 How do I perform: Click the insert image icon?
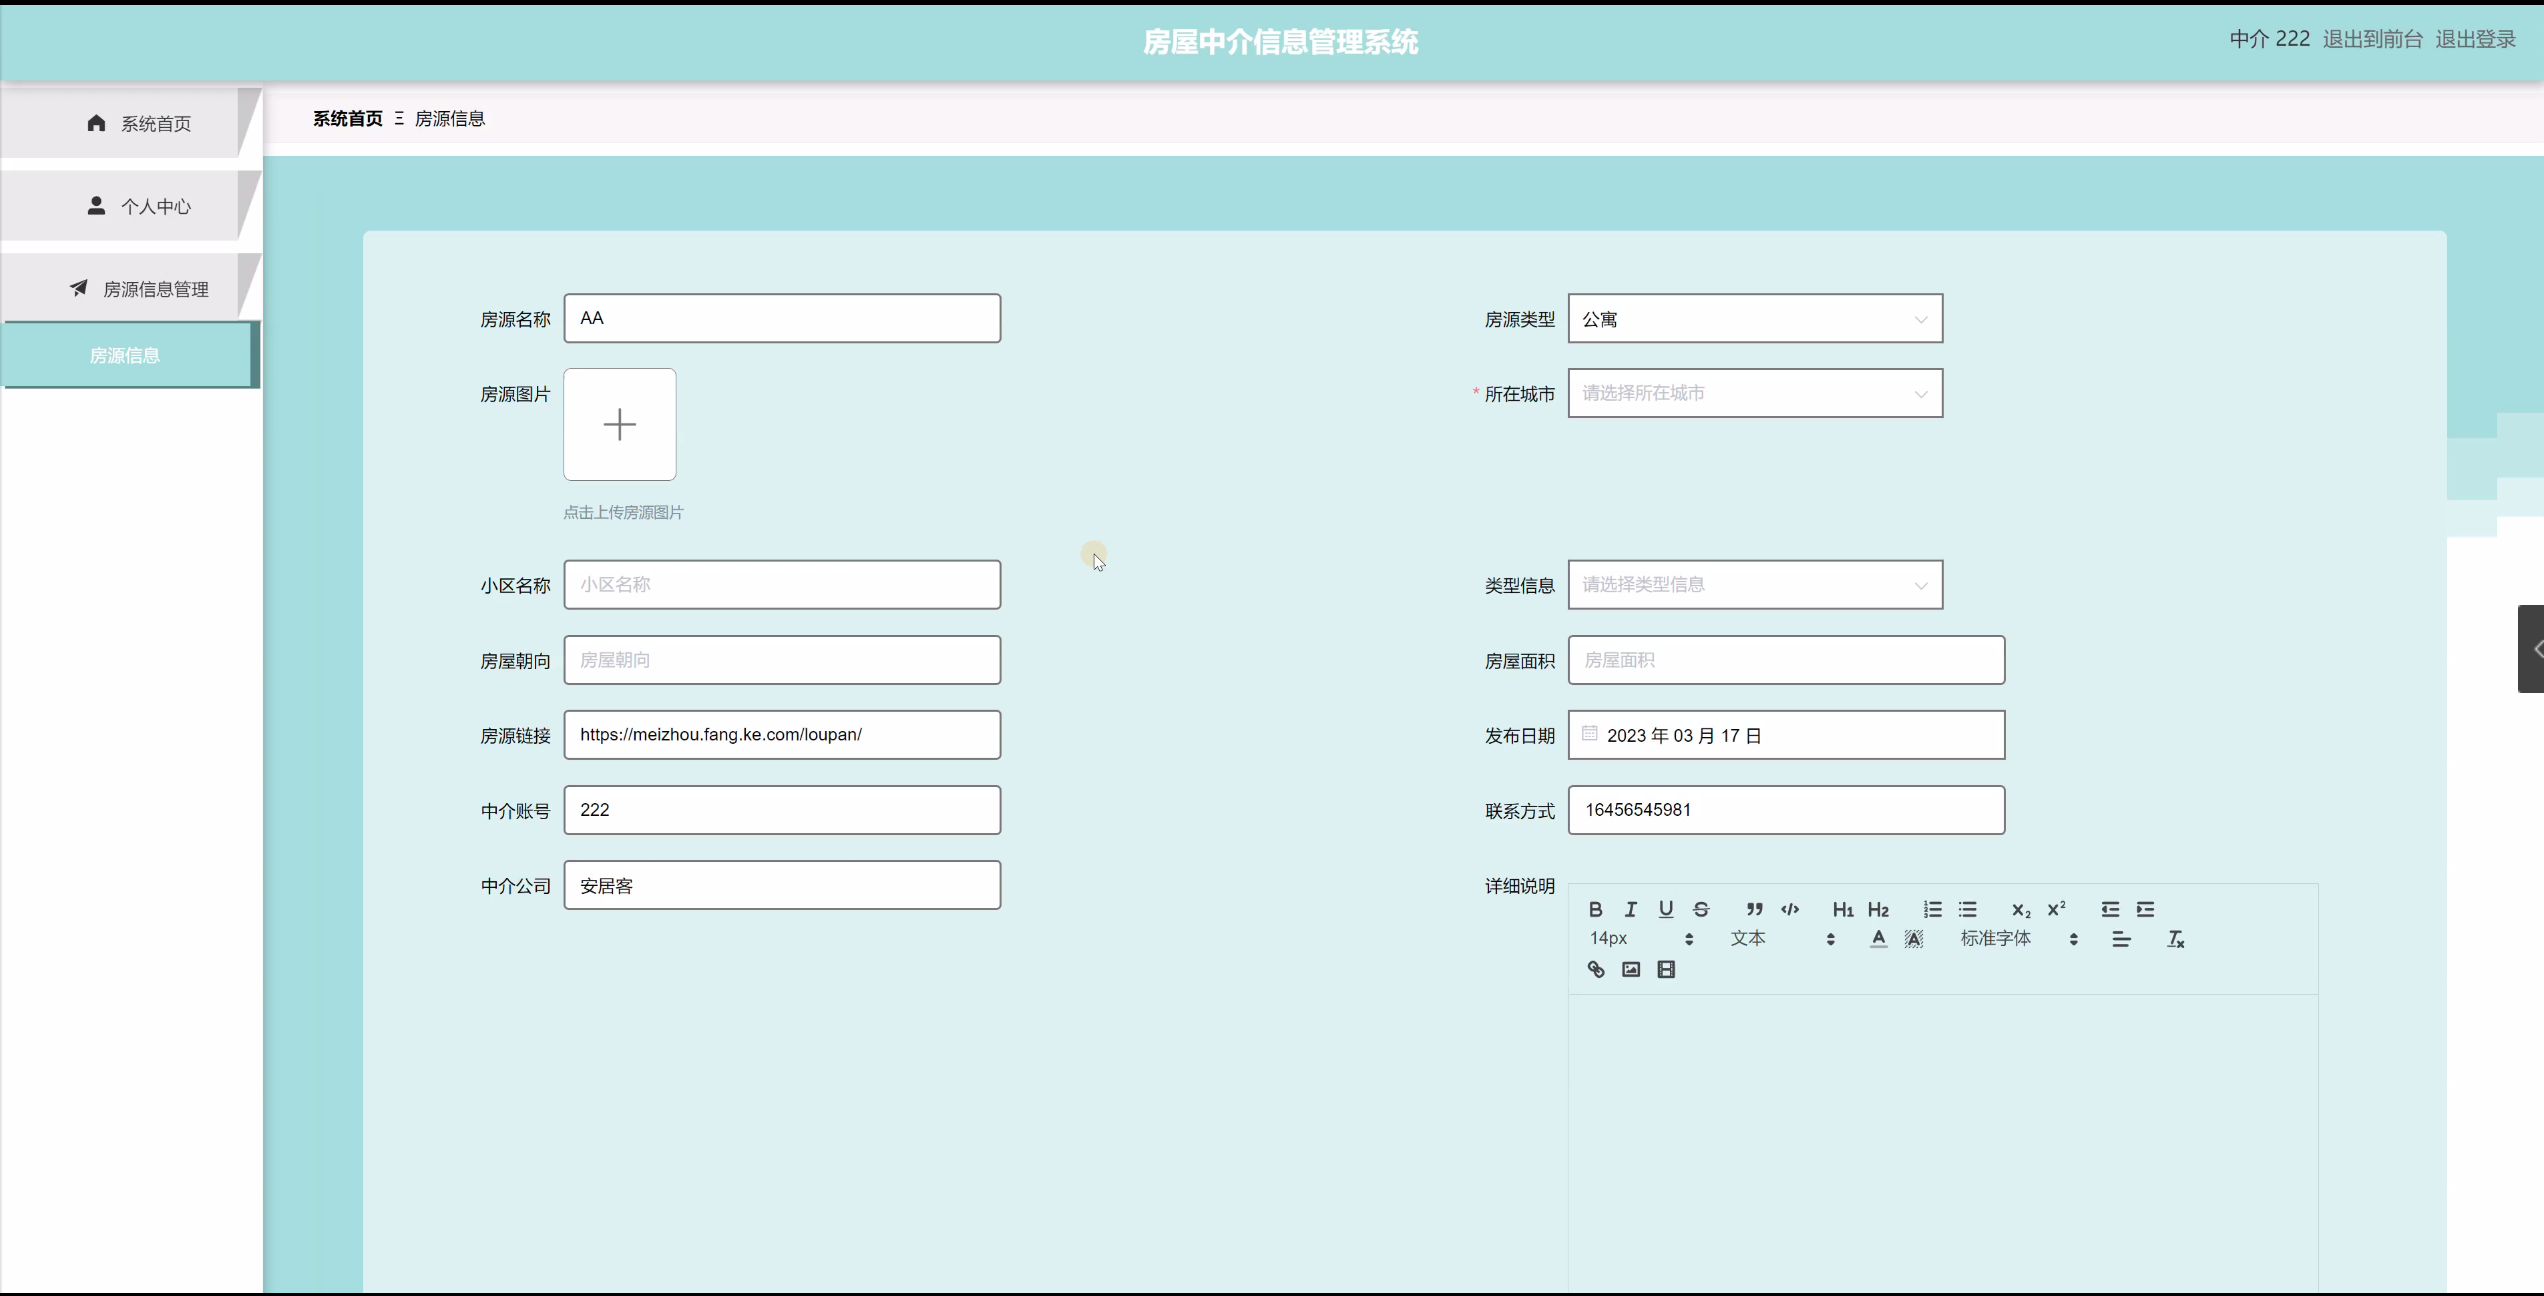pos(1630,969)
